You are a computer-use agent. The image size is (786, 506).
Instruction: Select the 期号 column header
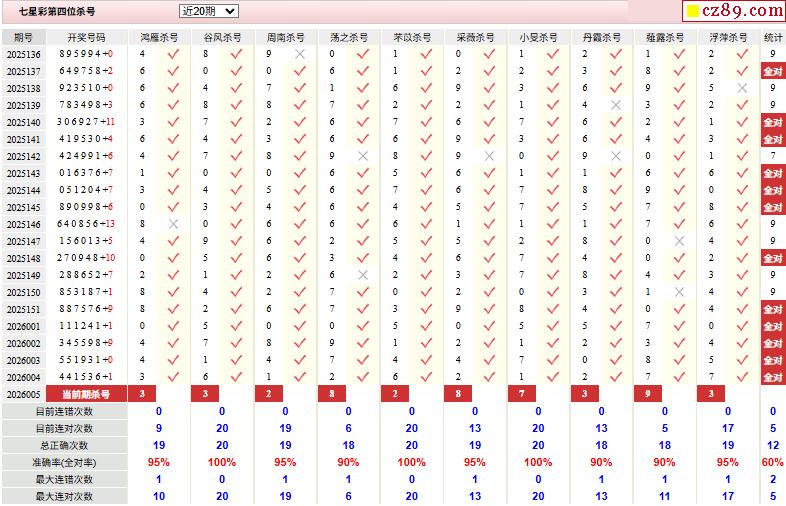[24, 37]
